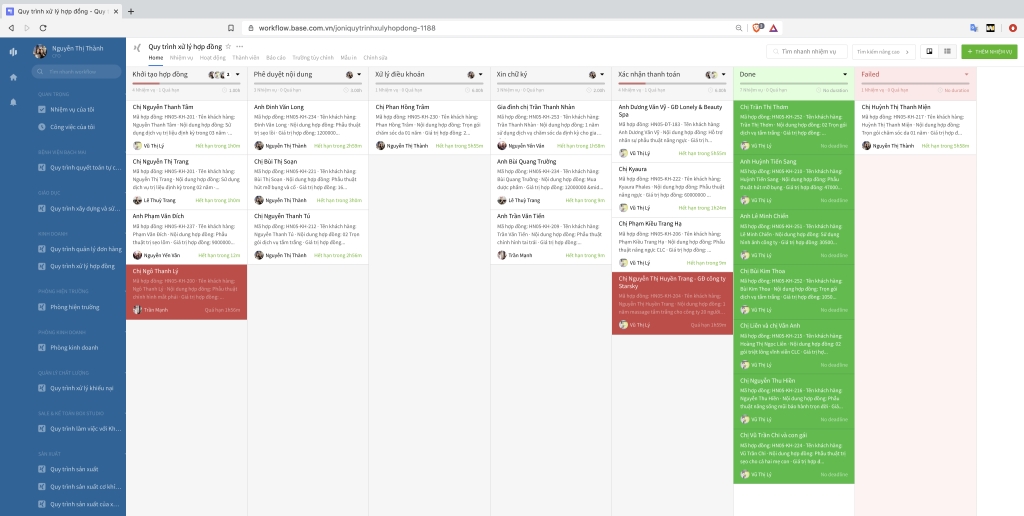Open the Thành viên tab
Viewport: 1024px width, 516px height.
click(246, 58)
